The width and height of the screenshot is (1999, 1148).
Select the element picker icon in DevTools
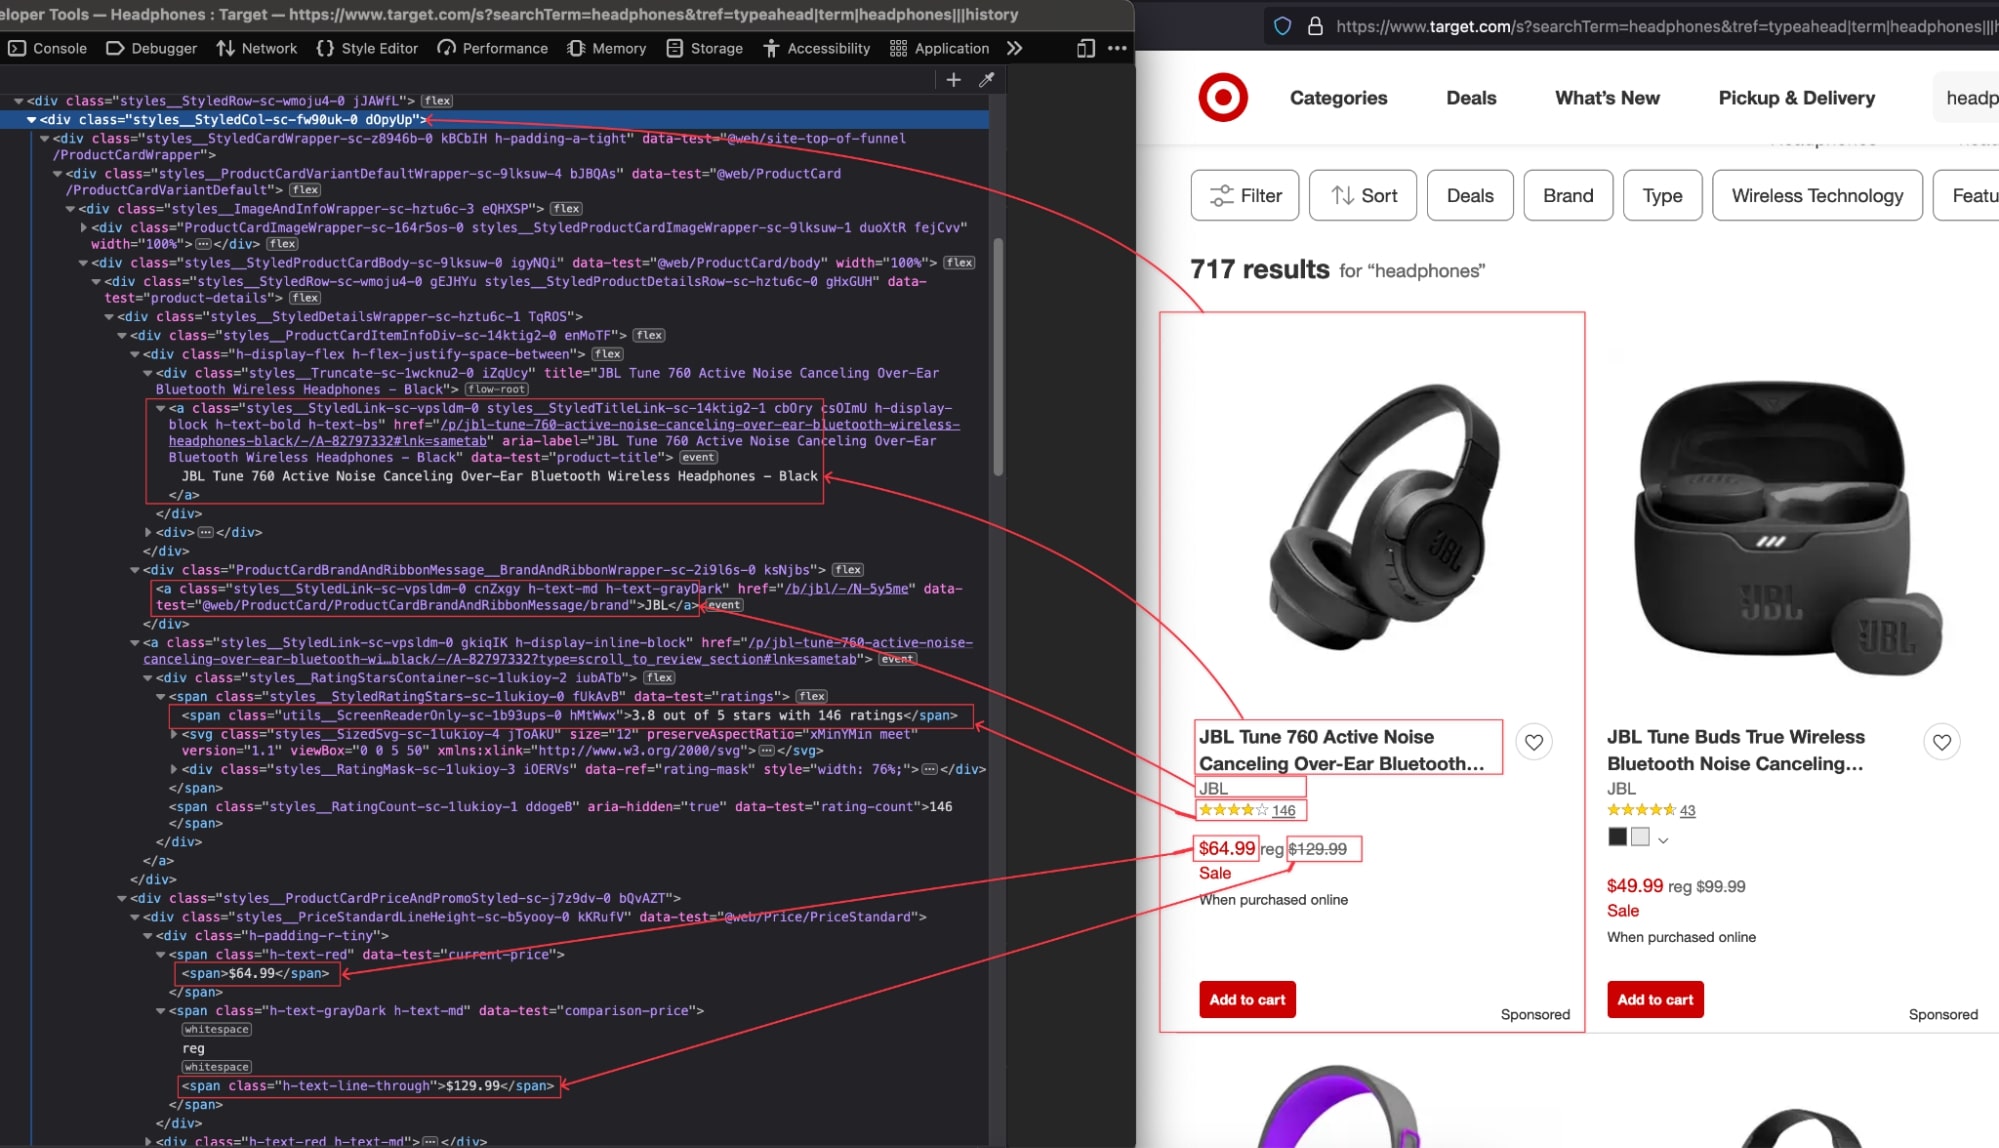tap(987, 80)
